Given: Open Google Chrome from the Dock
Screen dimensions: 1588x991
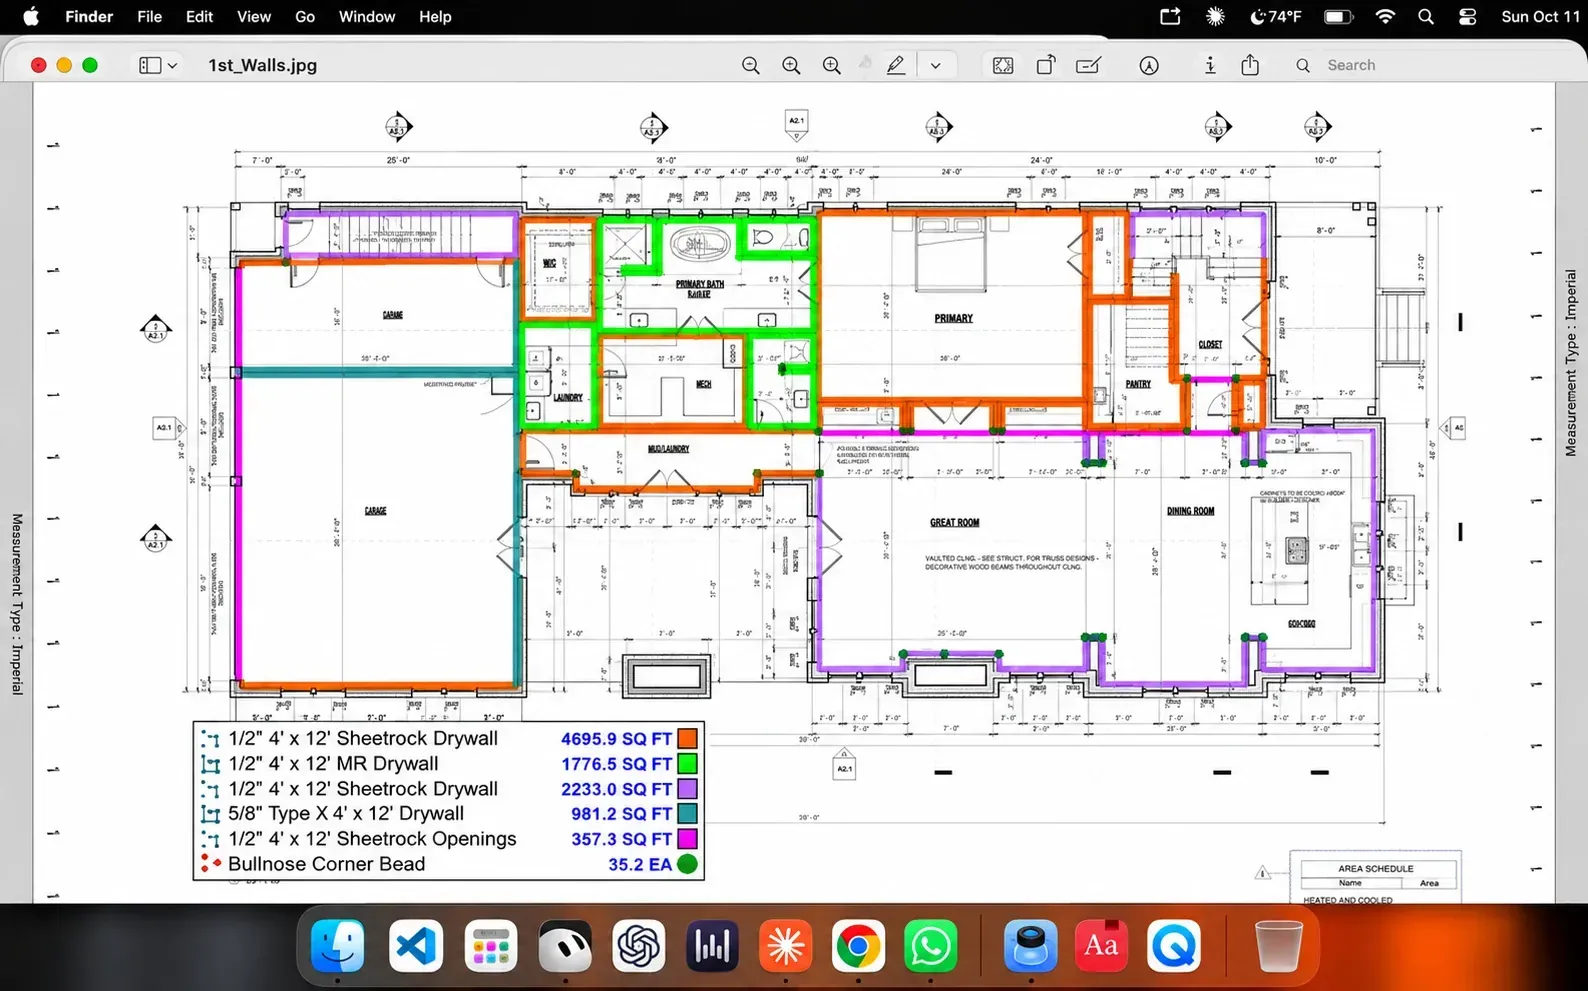Looking at the screenshot, I should 857,946.
